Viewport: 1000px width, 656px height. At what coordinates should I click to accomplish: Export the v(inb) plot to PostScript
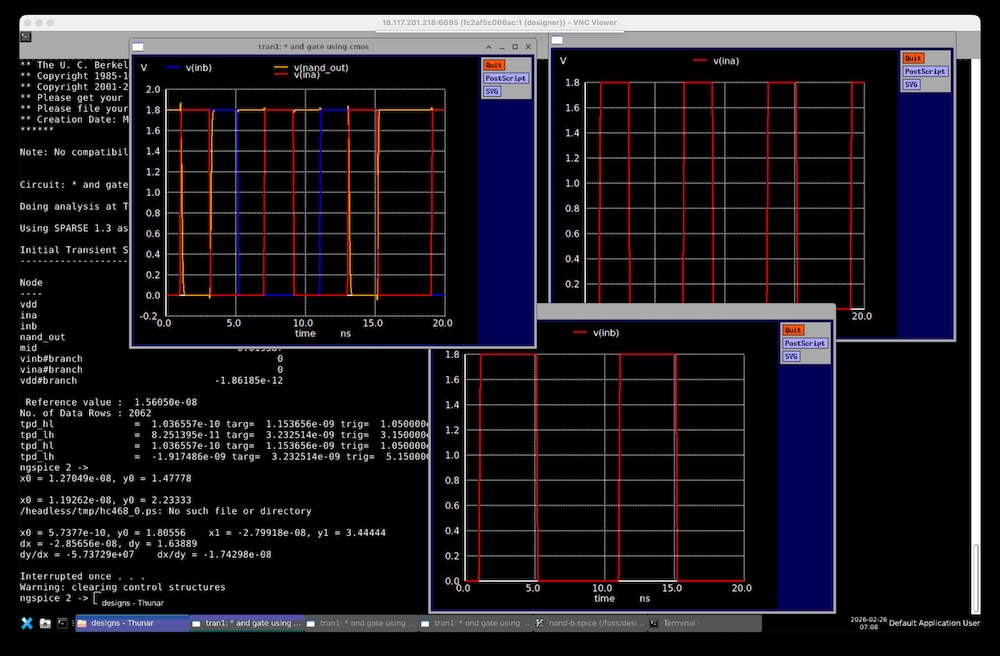(x=805, y=343)
